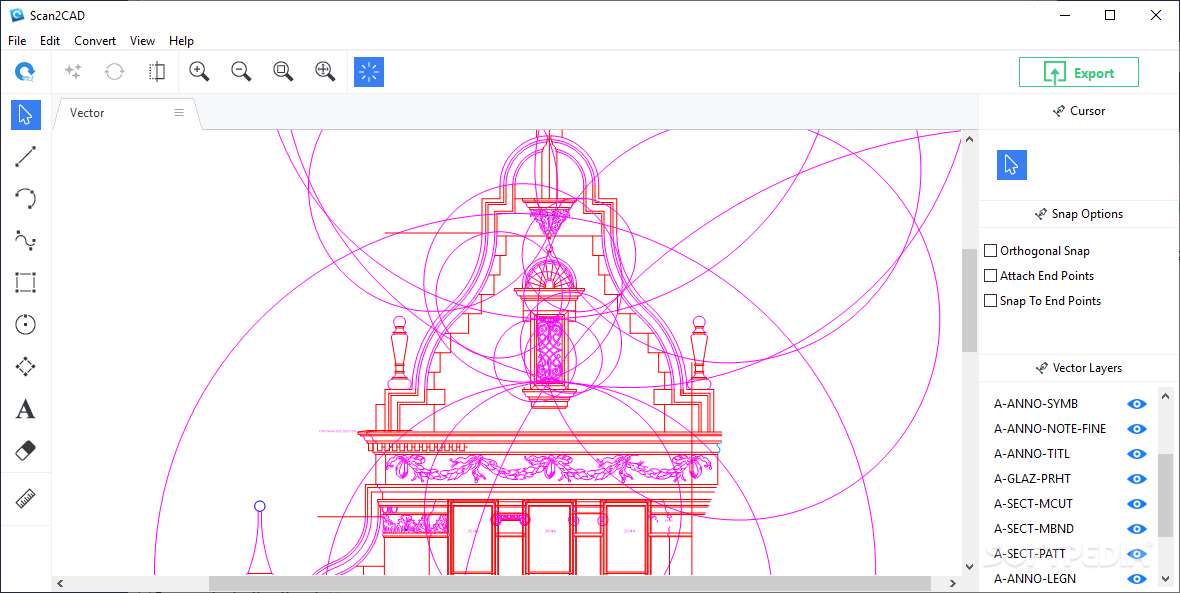The height and width of the screenshot is (593, 1180).
Task: Click the Zoom In magnifier icon
Action: coord(198,71)
